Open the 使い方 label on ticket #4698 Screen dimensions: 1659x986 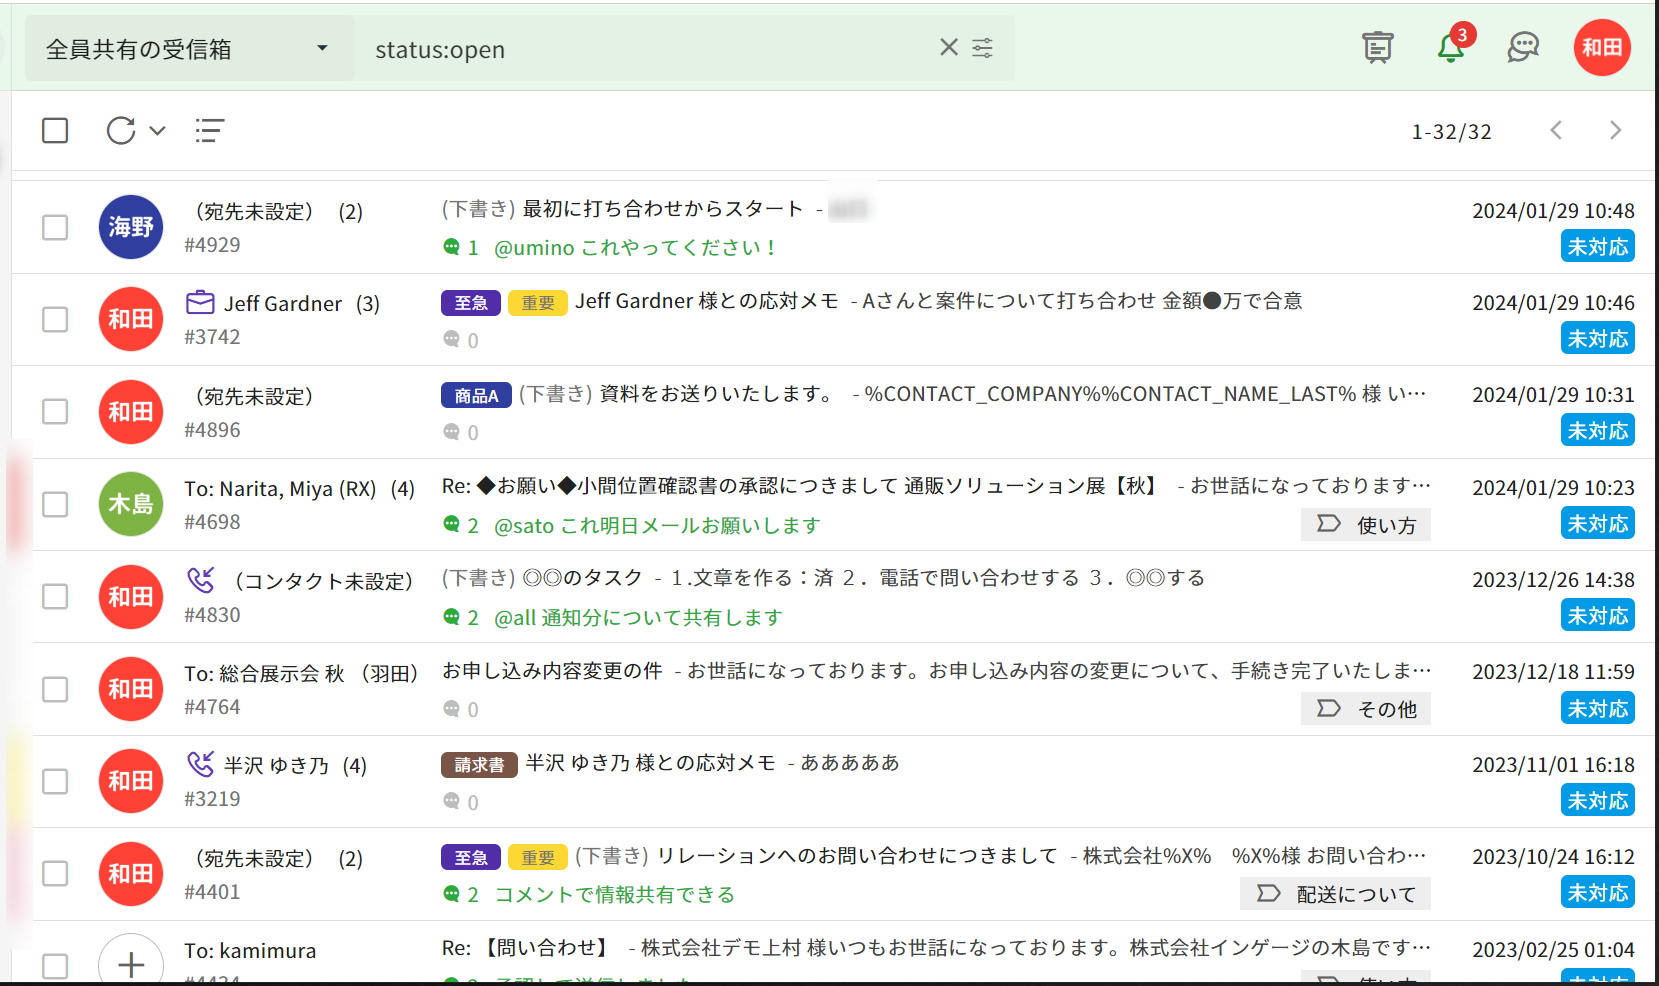pyautogui.click(x=1366, y=525)
